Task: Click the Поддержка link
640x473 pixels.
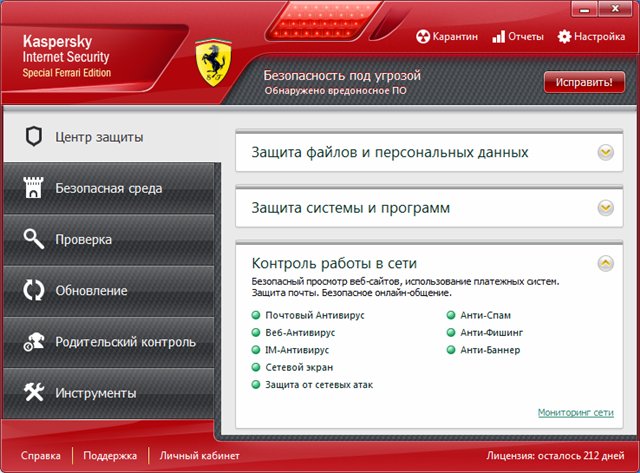Action: [x=110, y=455]
